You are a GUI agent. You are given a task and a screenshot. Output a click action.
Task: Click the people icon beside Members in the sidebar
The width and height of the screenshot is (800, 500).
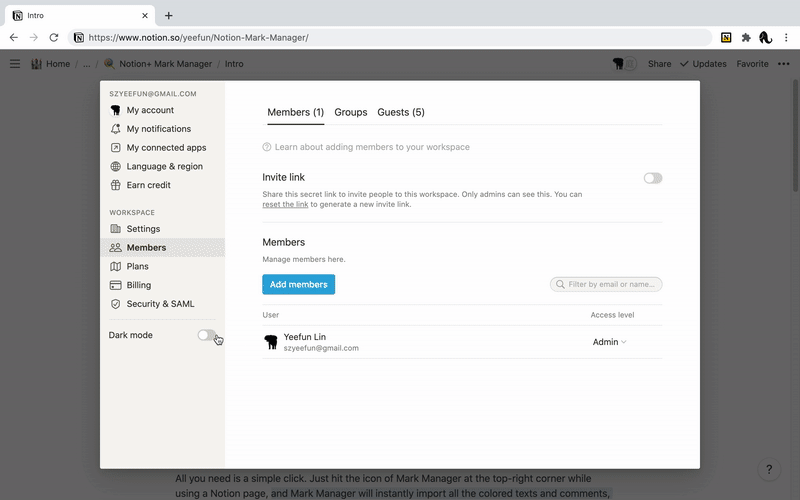116,248
